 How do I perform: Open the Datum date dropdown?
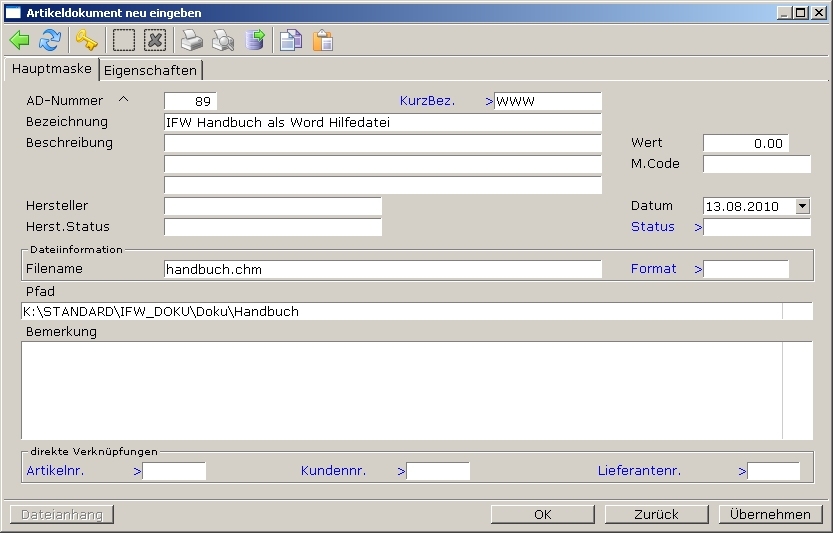[802, 206]
